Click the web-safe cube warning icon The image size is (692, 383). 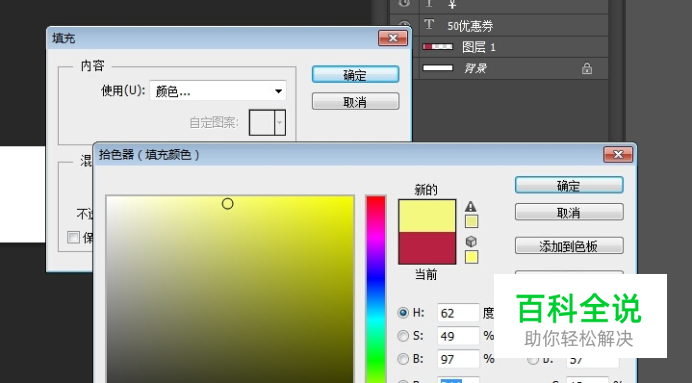(x=471, y=241)
